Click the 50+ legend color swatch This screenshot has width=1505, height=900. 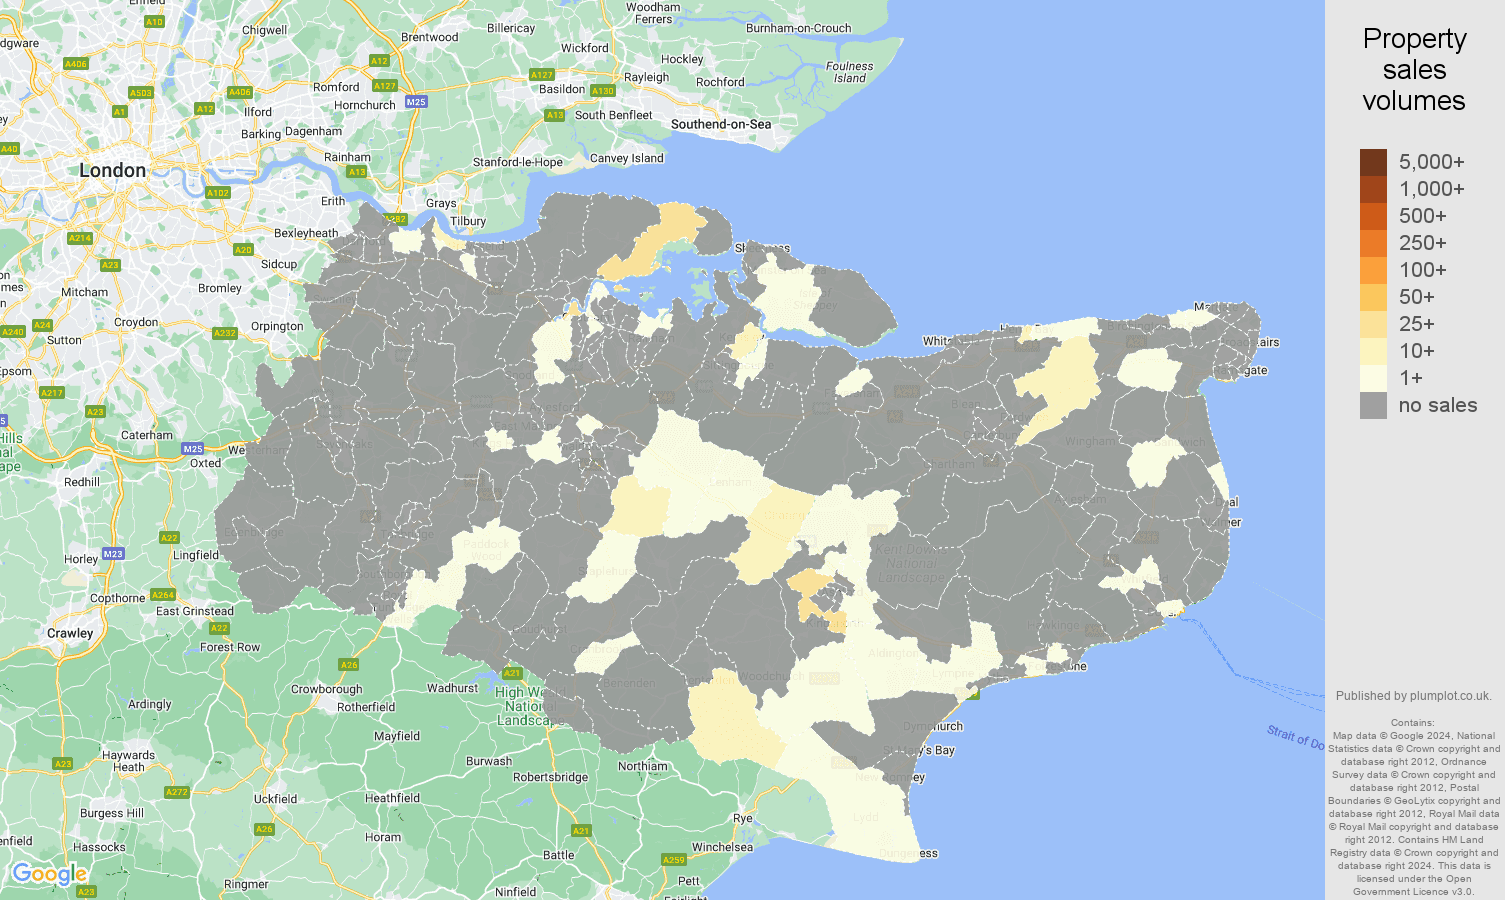click(1373, 297)
